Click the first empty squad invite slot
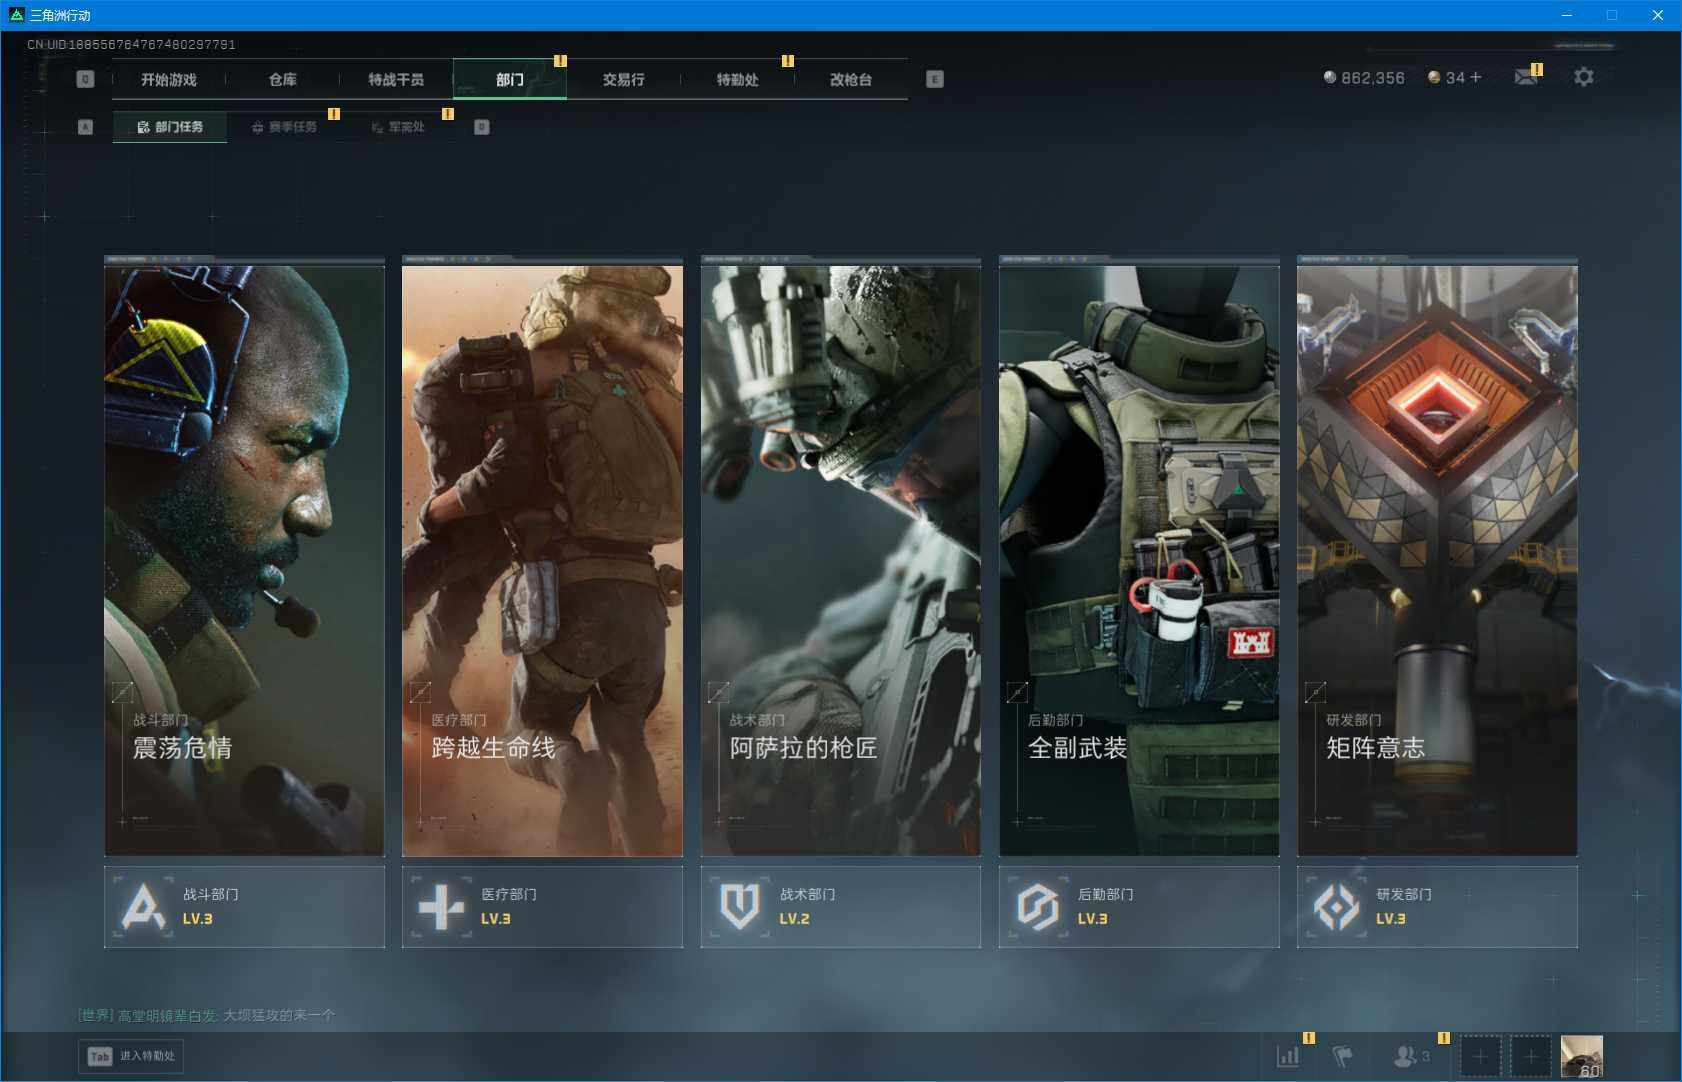 [1480, 1056]
